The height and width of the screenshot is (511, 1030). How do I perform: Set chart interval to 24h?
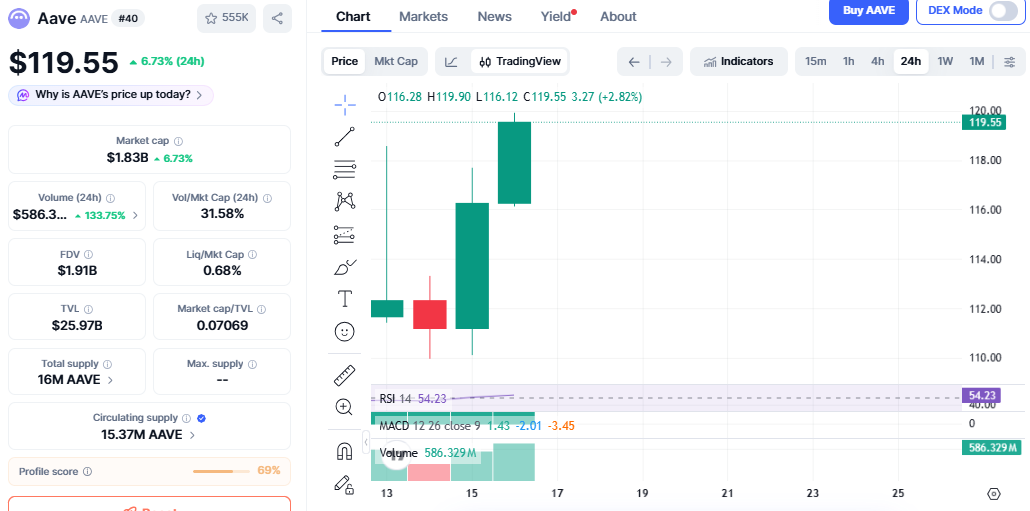pyautogui.click(x=910, y=62)
